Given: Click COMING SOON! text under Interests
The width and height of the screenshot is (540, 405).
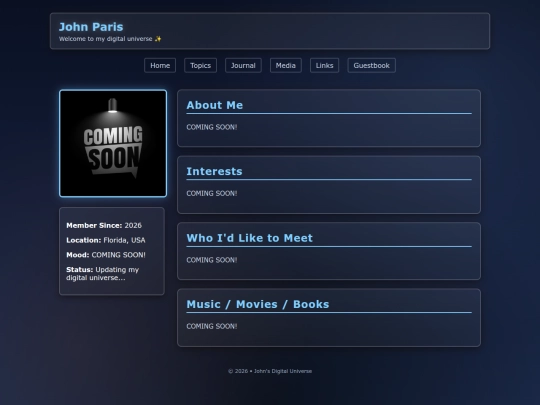Looking at the screenshot, I should [x=212, y=194].
